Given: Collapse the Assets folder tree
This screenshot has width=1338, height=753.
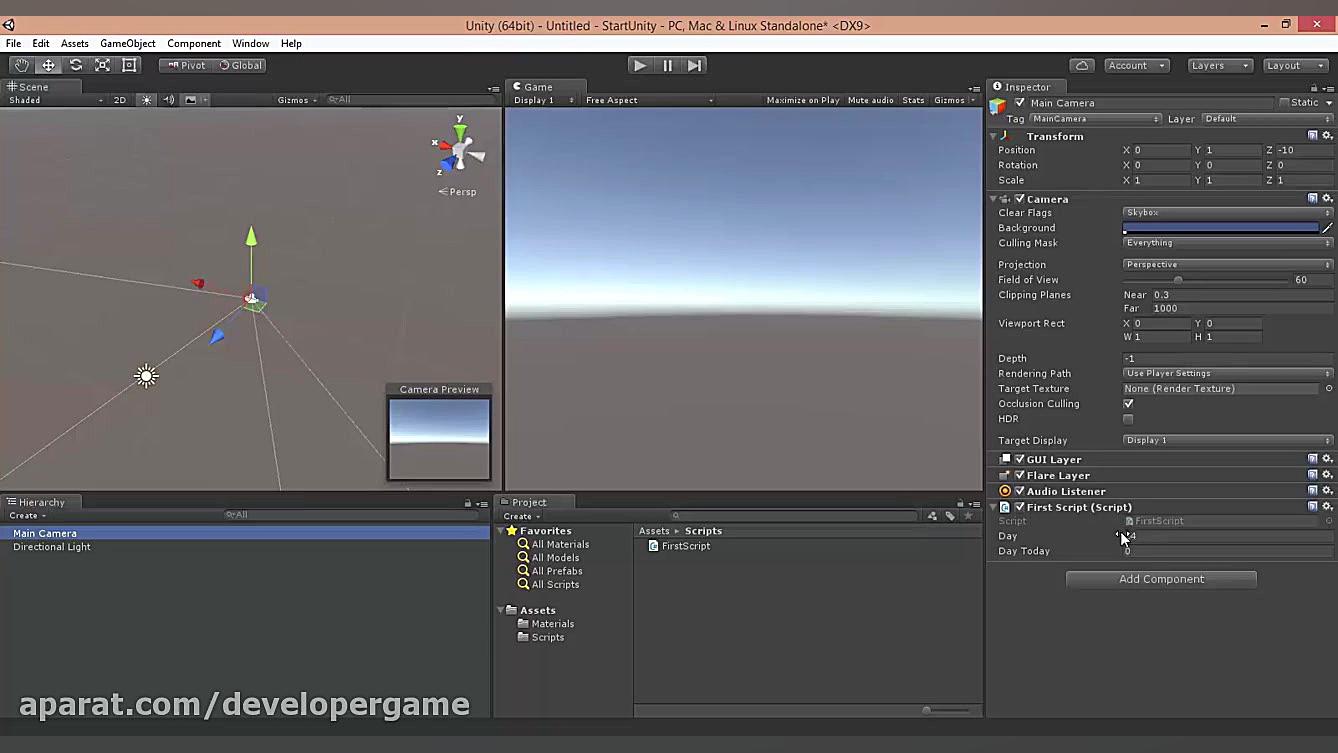Looking at the screenshot, I should click(502, 610).
